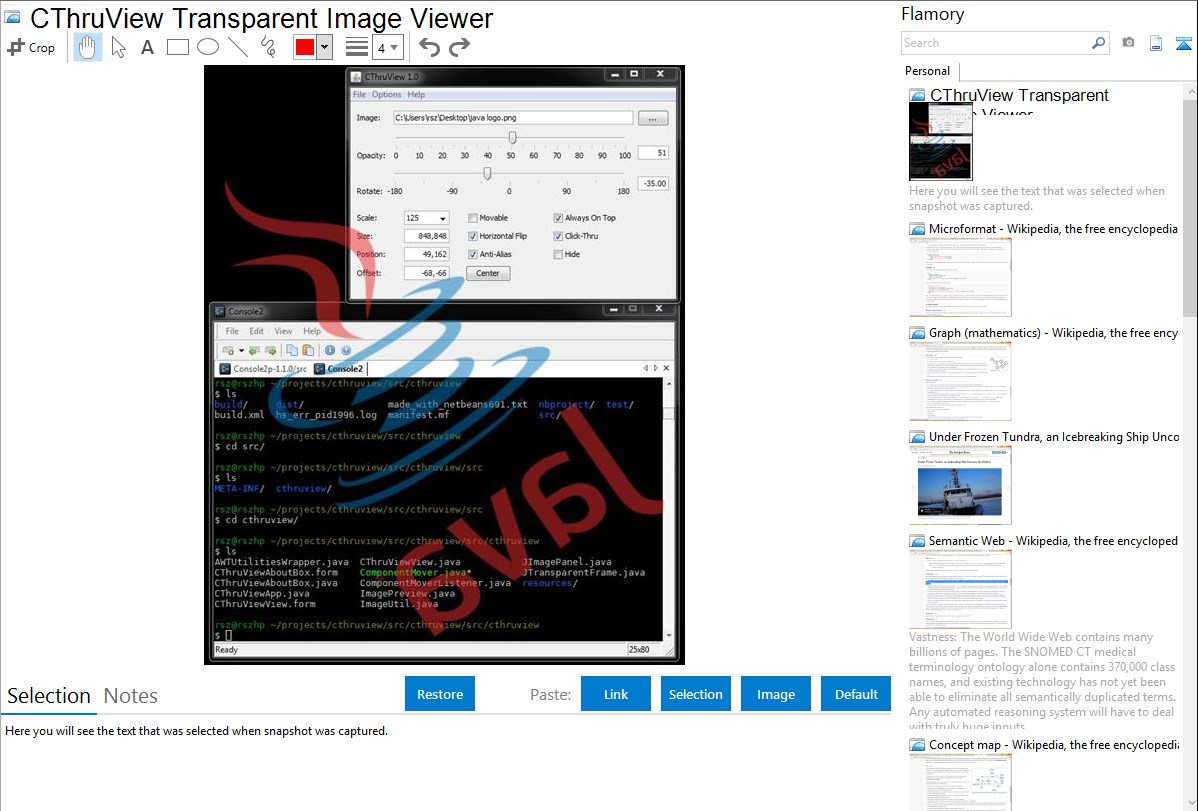Open the Notes tab

[x=131, y=696]
